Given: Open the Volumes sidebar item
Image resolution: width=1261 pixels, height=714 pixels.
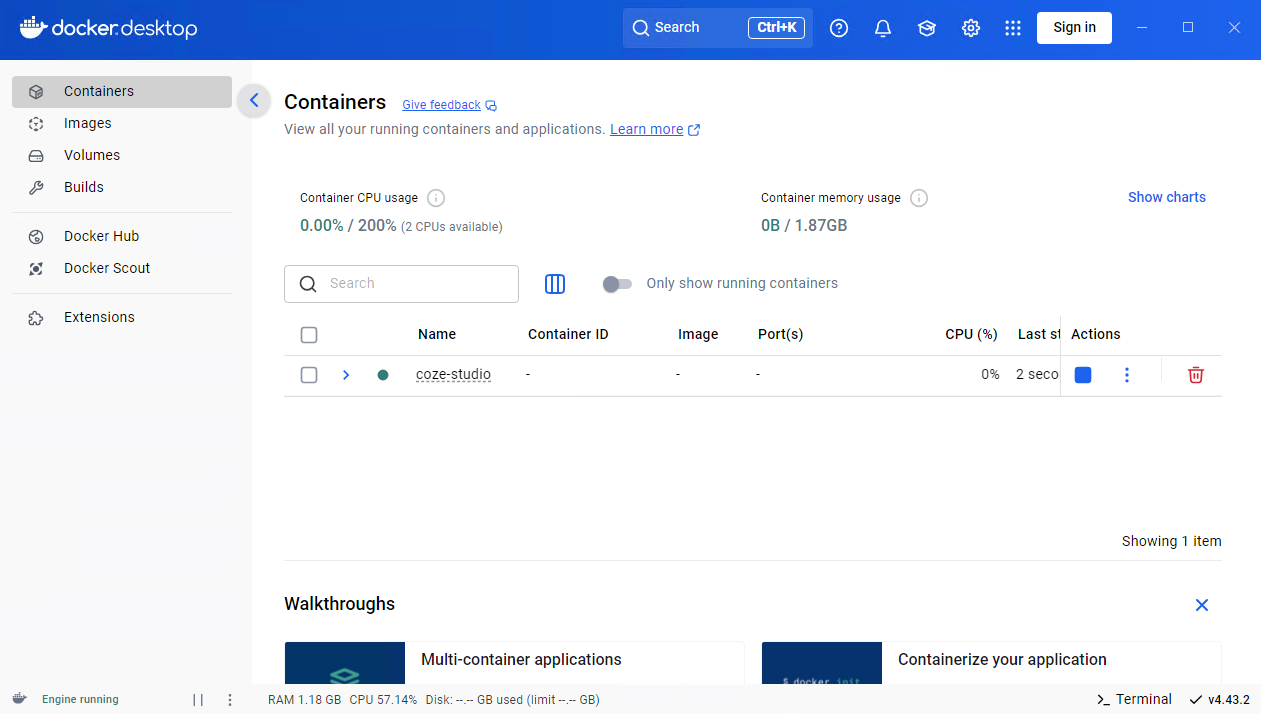Looking at the screenshot, I should pos(122,155).
